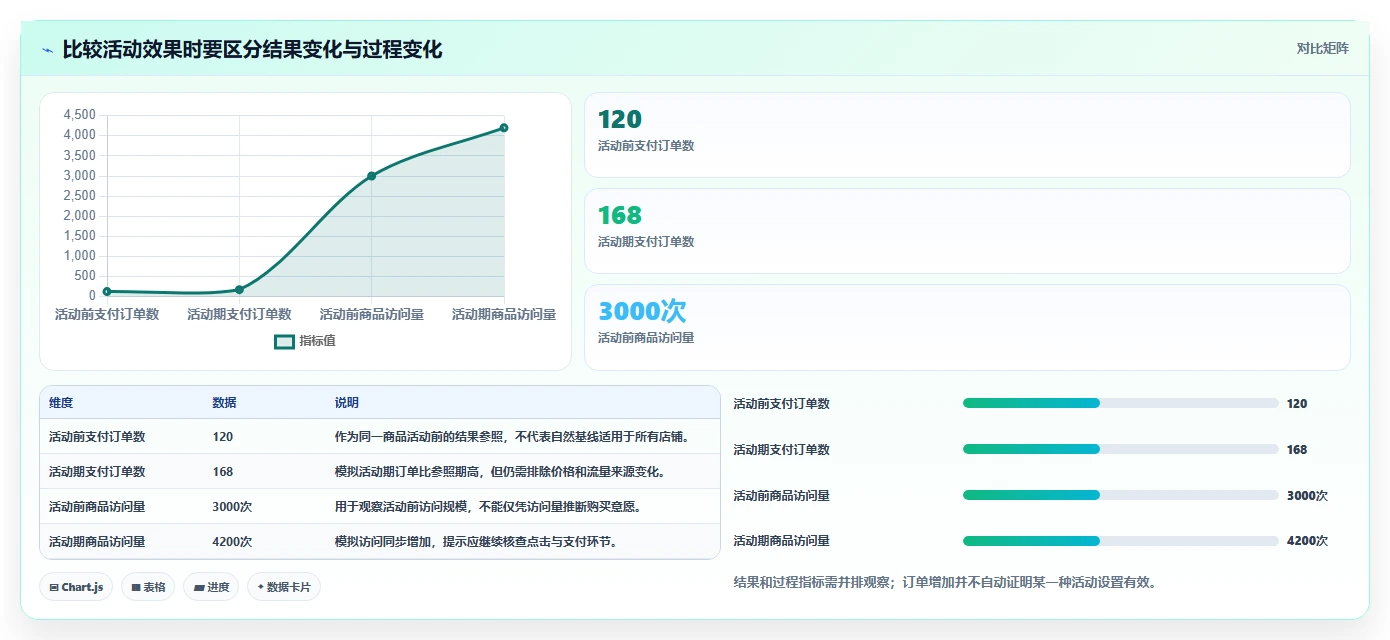Image resolution: width=1390 pixels, height=640 pixels.
Task: Click progress bar for 活动前支付订单数
Action: point(1120,403)
